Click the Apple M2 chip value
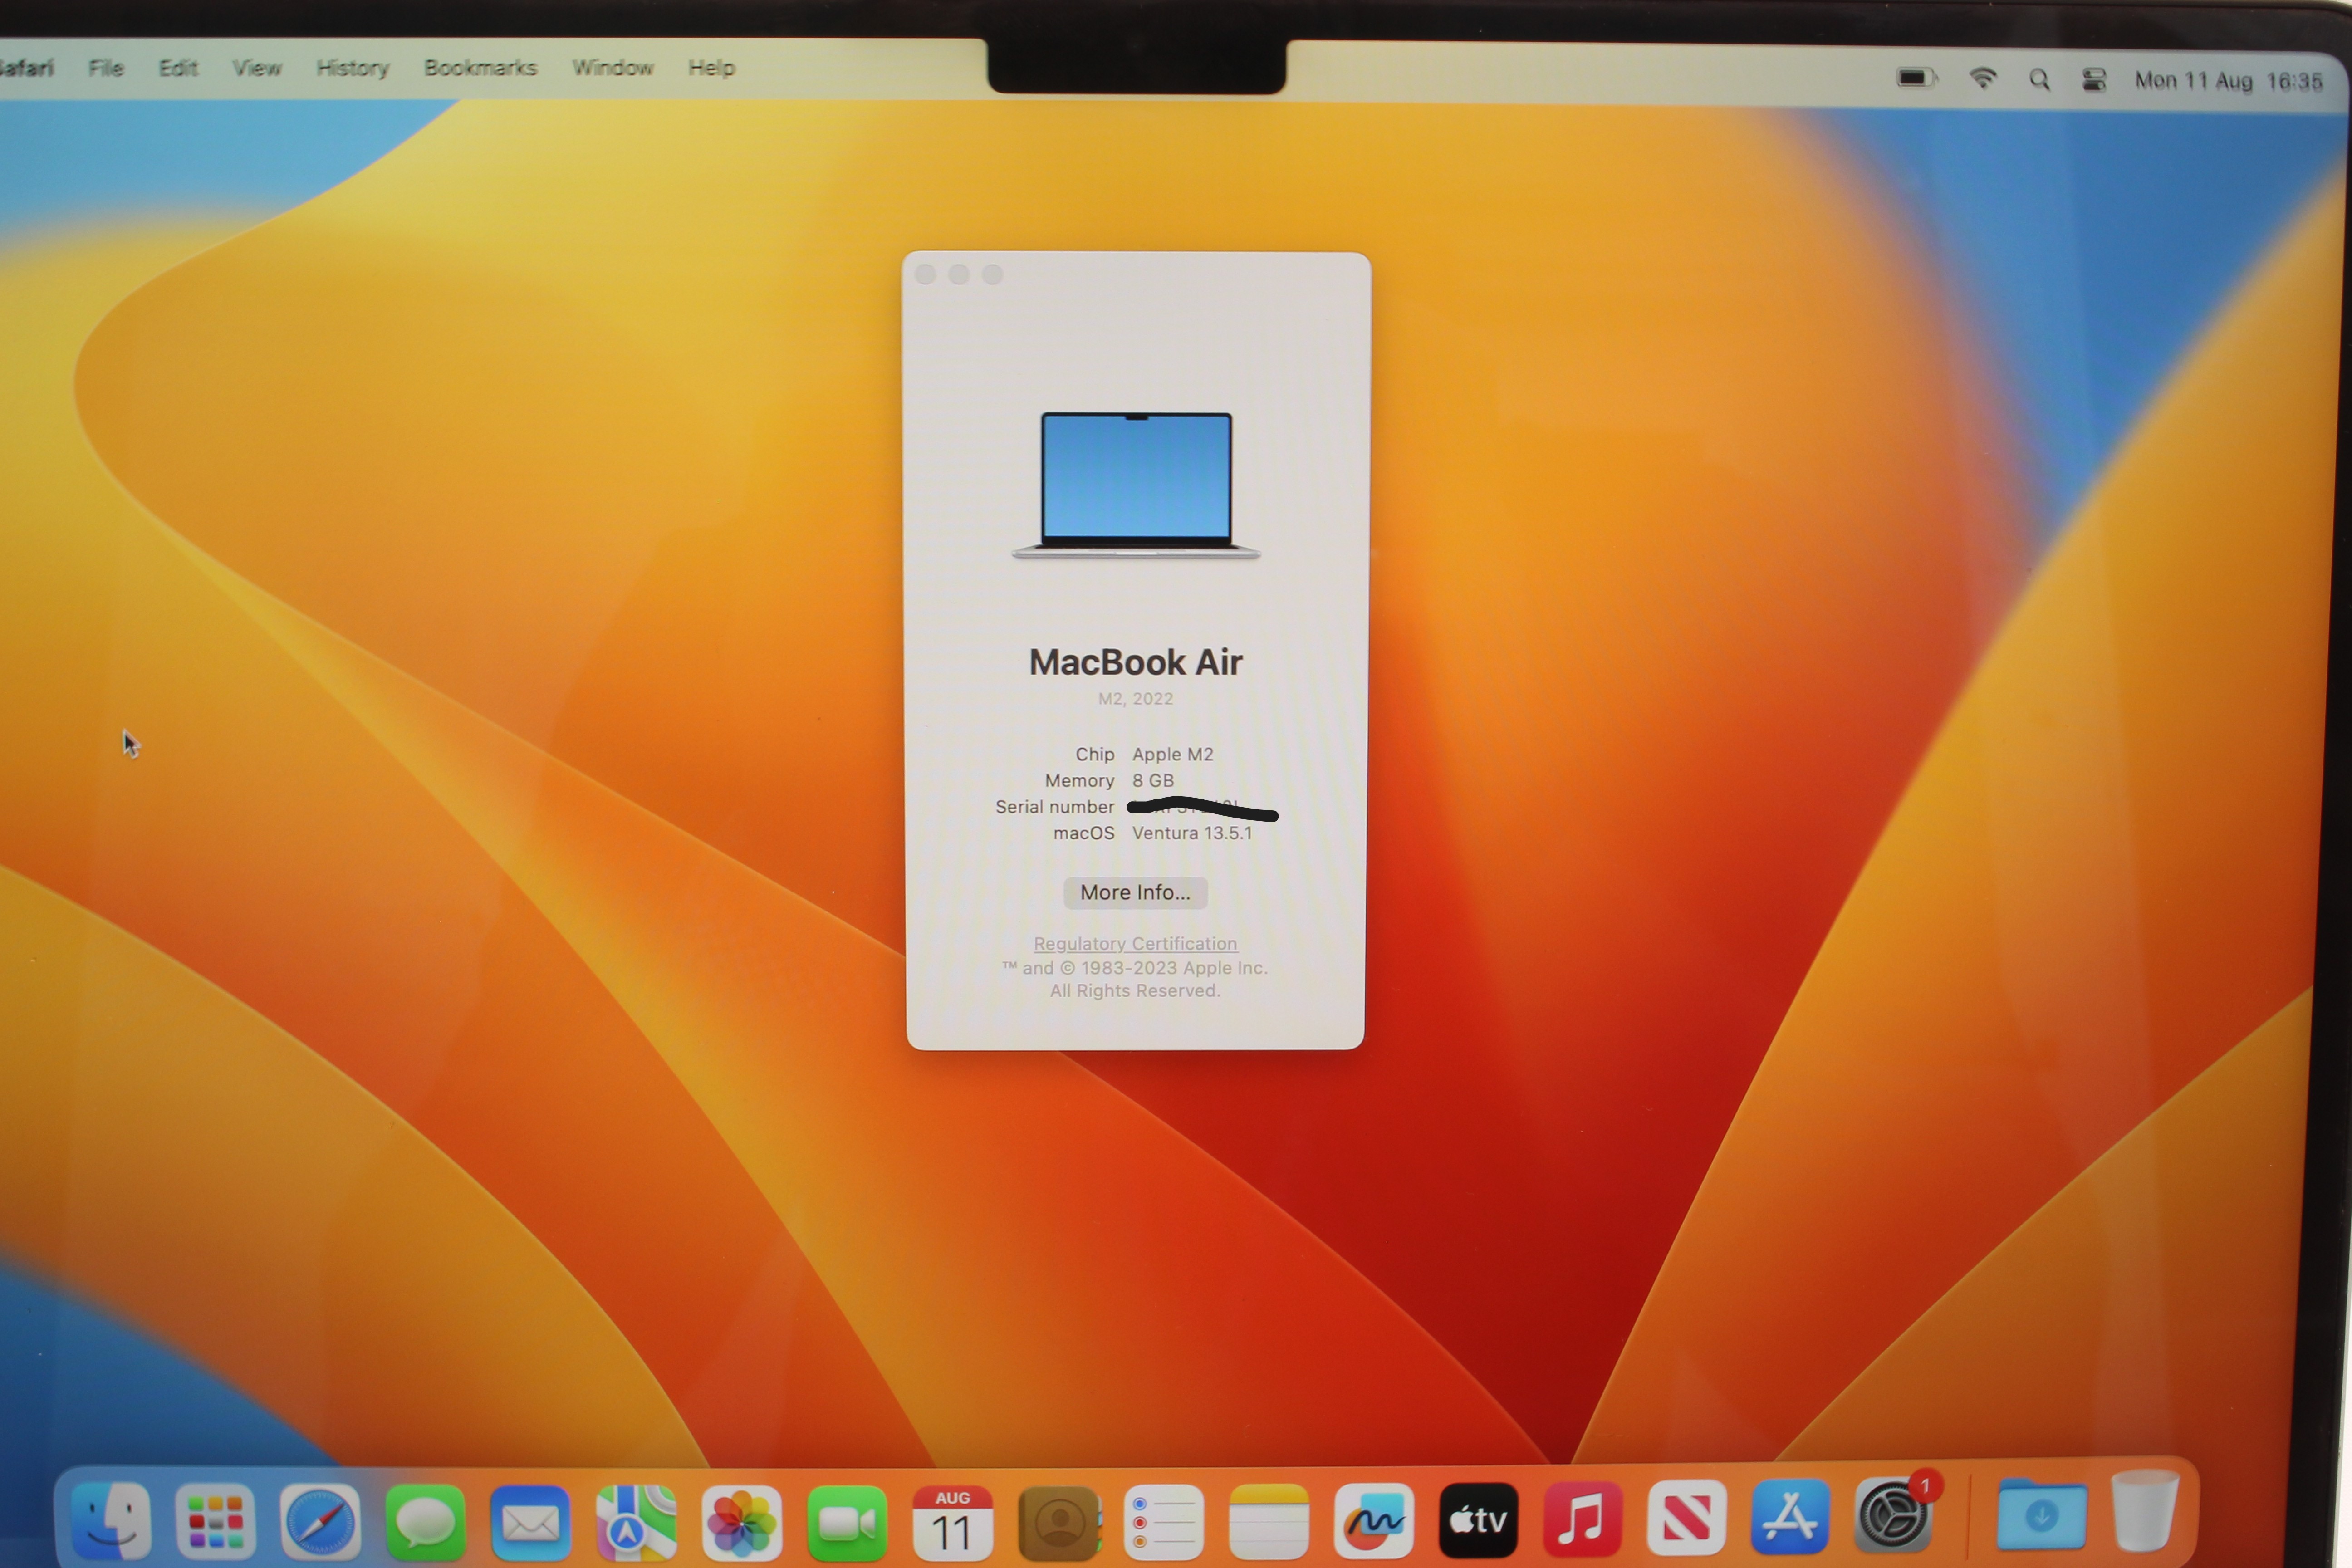The height and width of the screenshot is (1568, 2352). point(1172,754)
